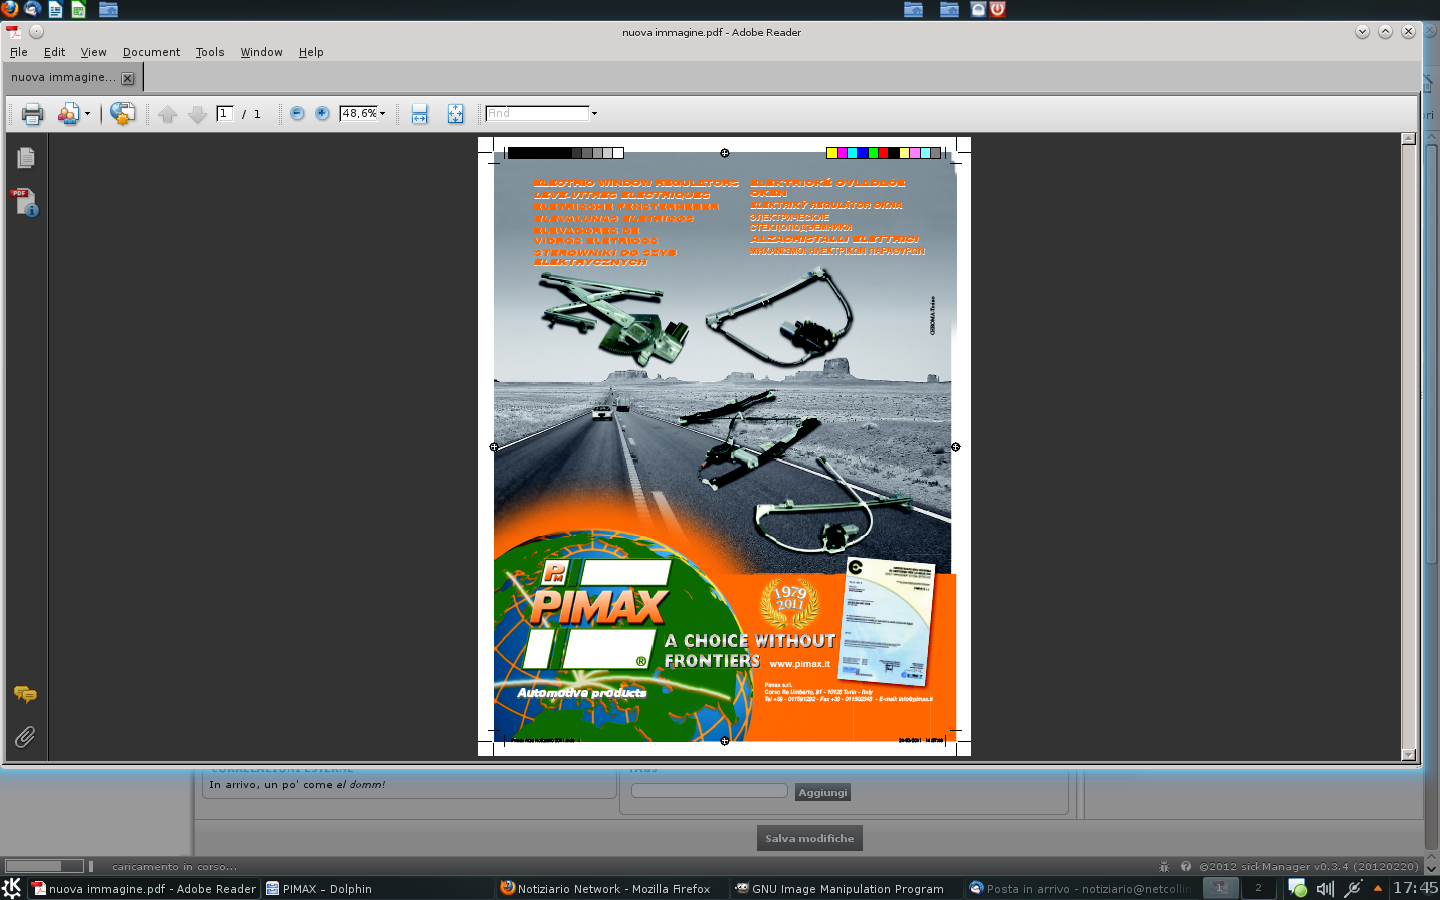Click the document scrollbar down arrow
The image size is (1440, 900).
coord(1409,755)
